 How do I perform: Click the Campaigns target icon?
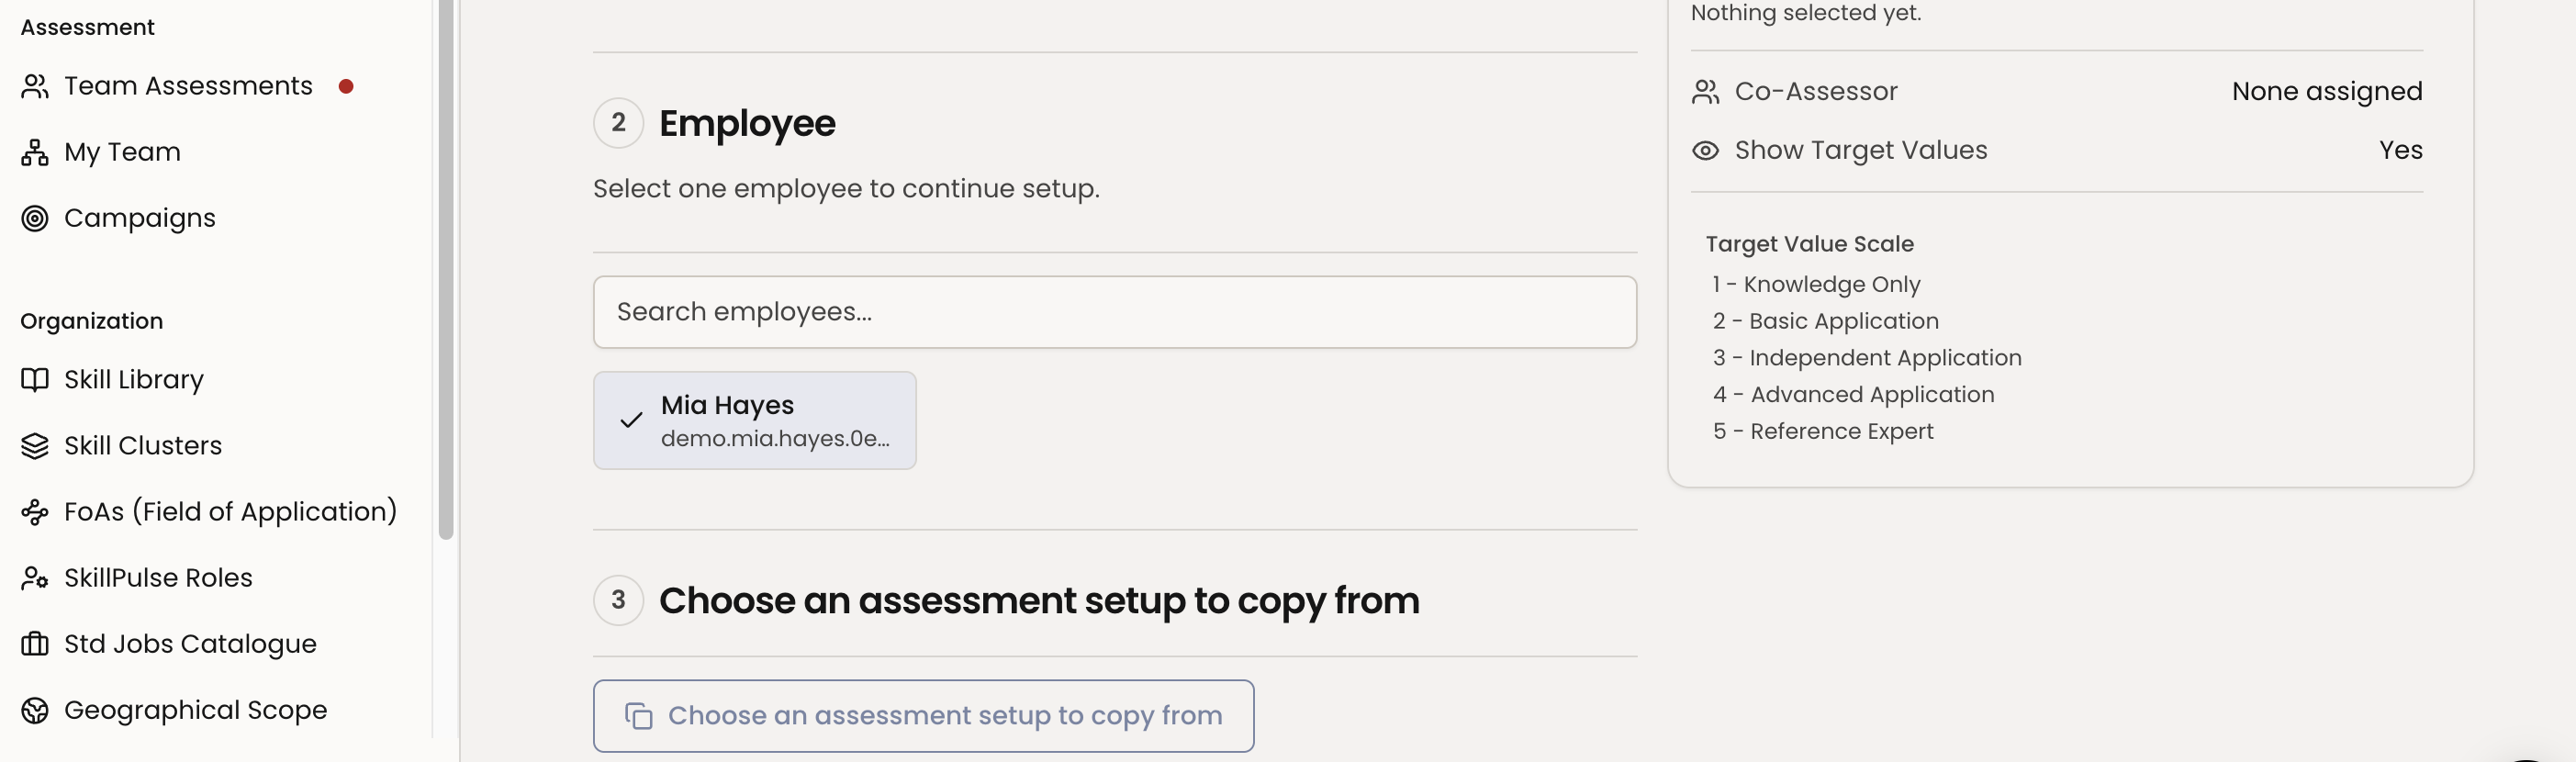click(35, 219)
